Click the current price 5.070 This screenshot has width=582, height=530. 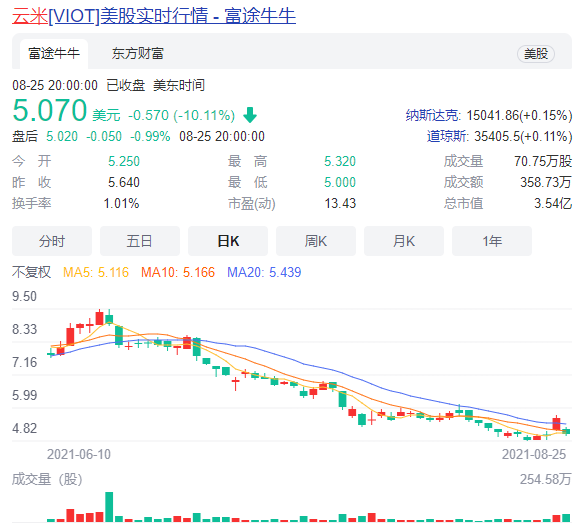(50, 110)
